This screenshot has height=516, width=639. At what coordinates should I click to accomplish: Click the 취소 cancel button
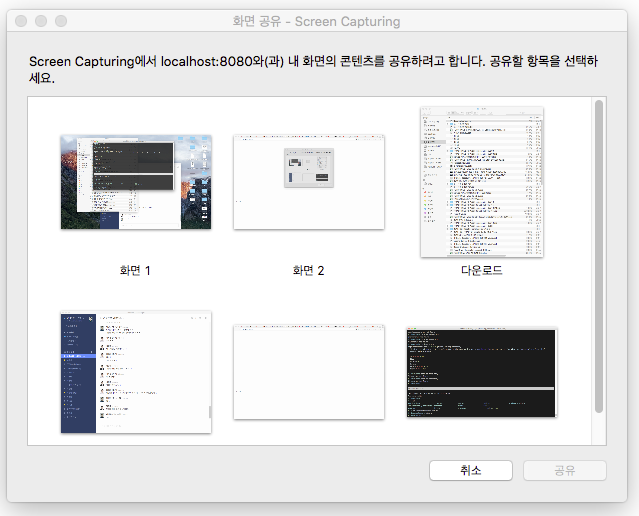click(x=471, y=470)
